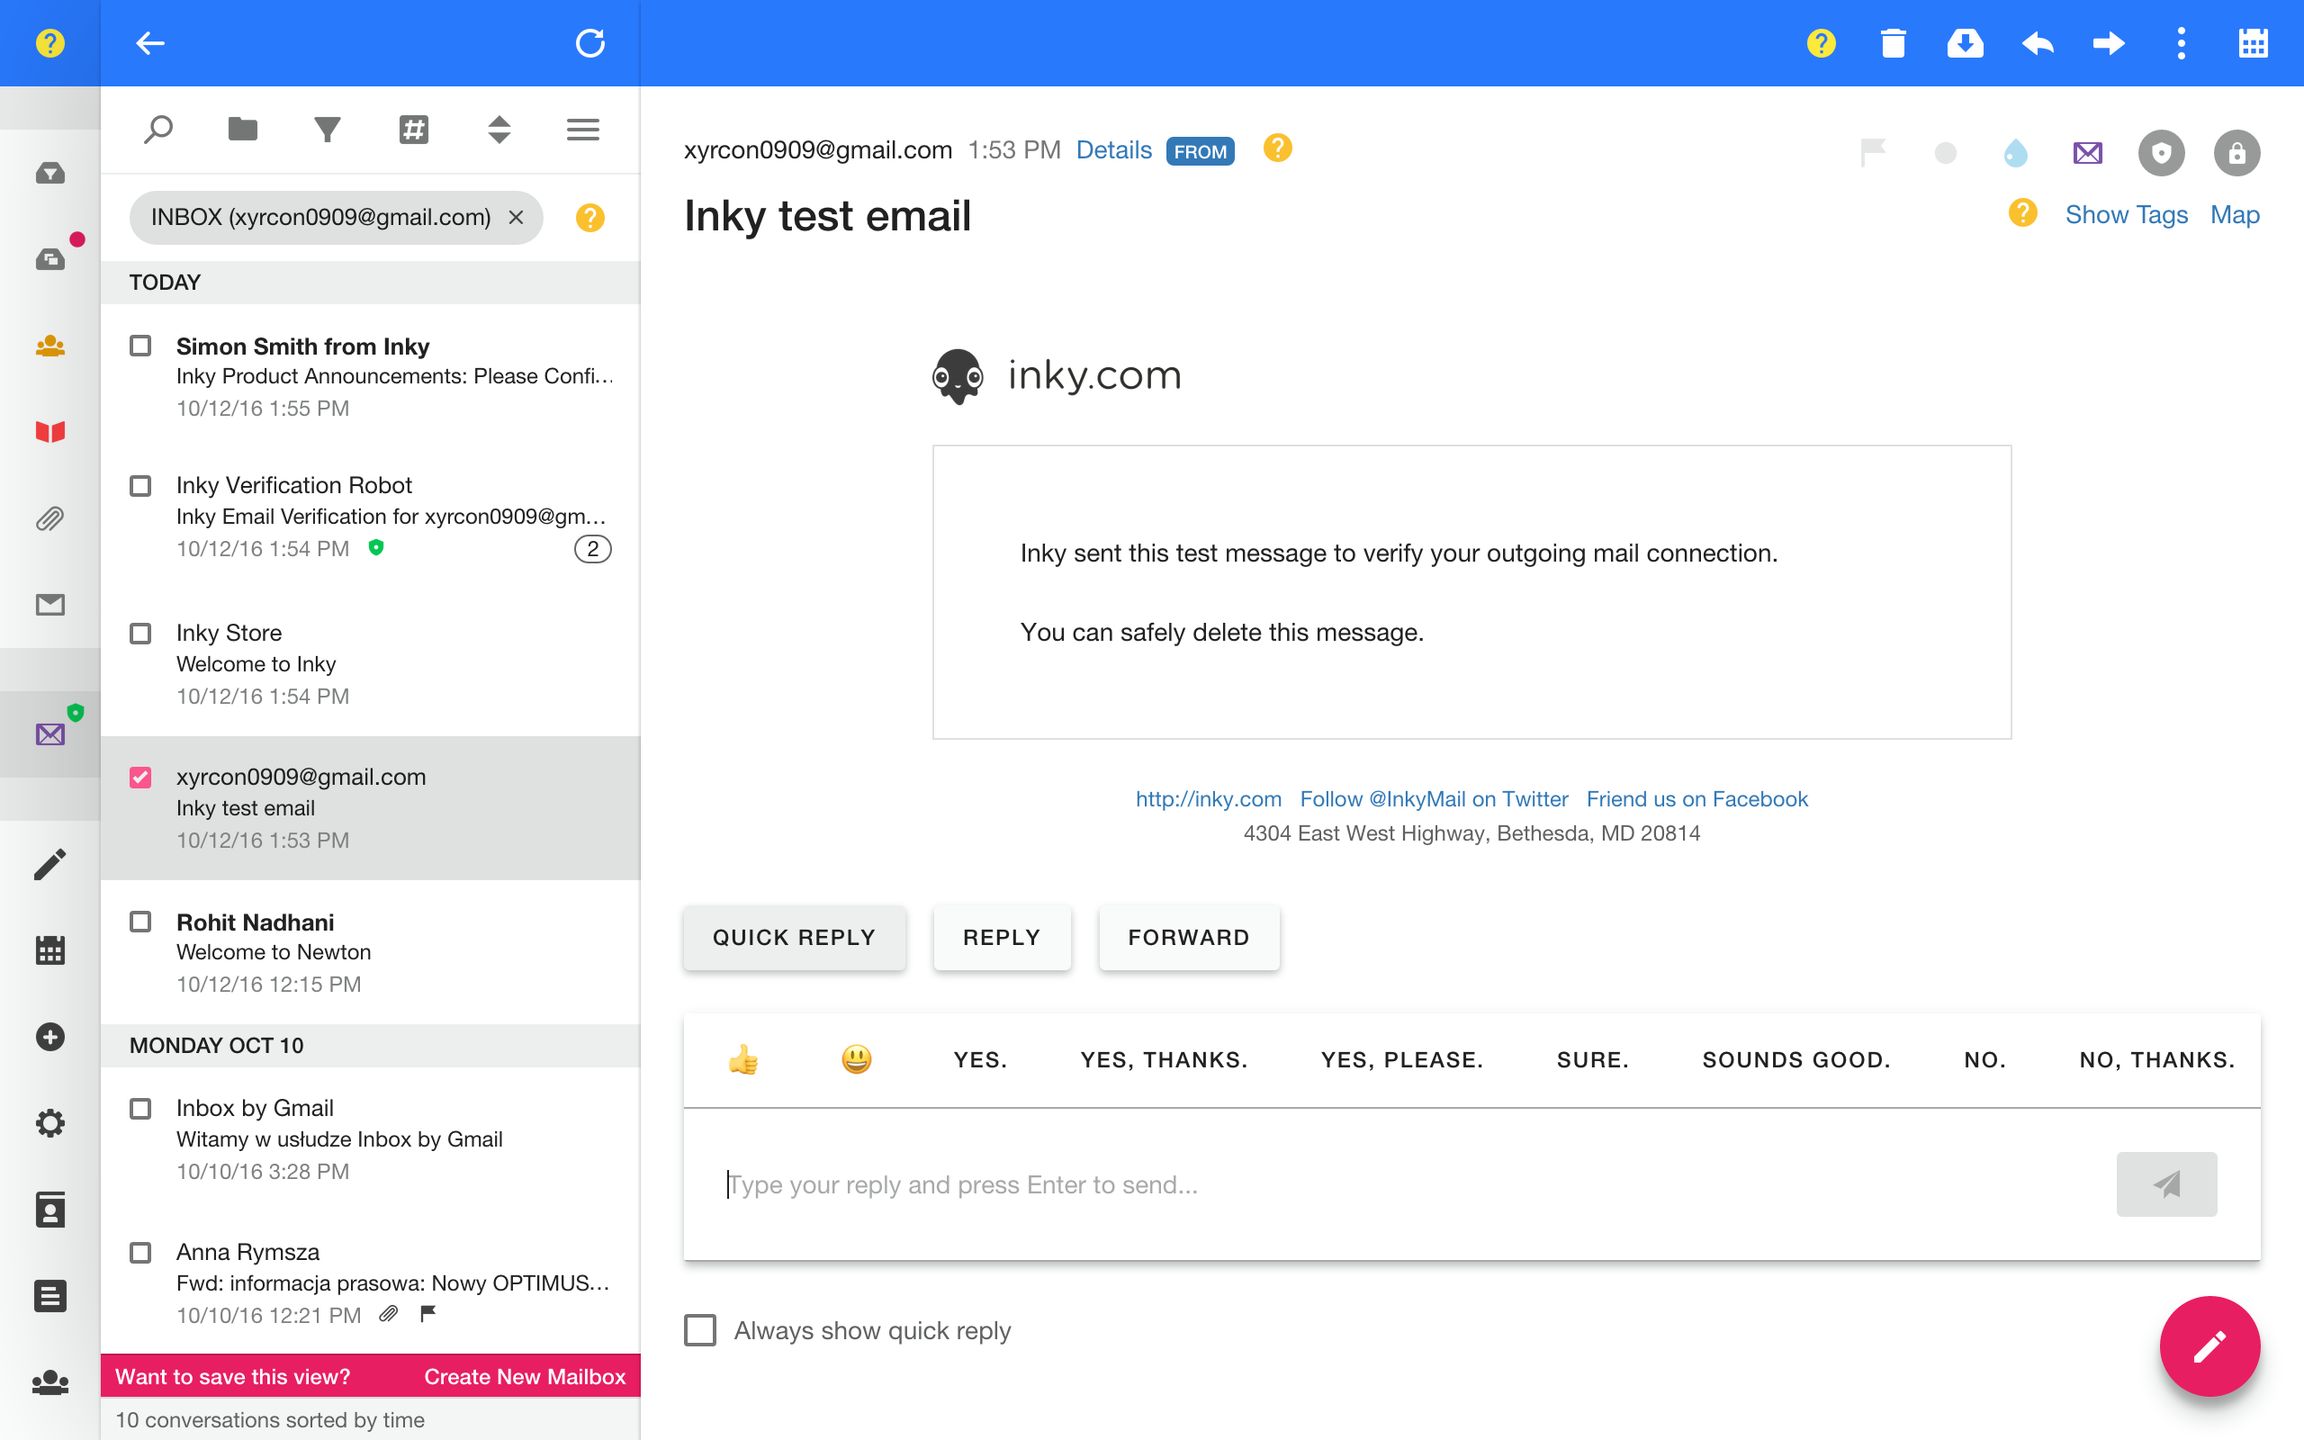Select the QUICK REPLY tab

coord(794,937)
